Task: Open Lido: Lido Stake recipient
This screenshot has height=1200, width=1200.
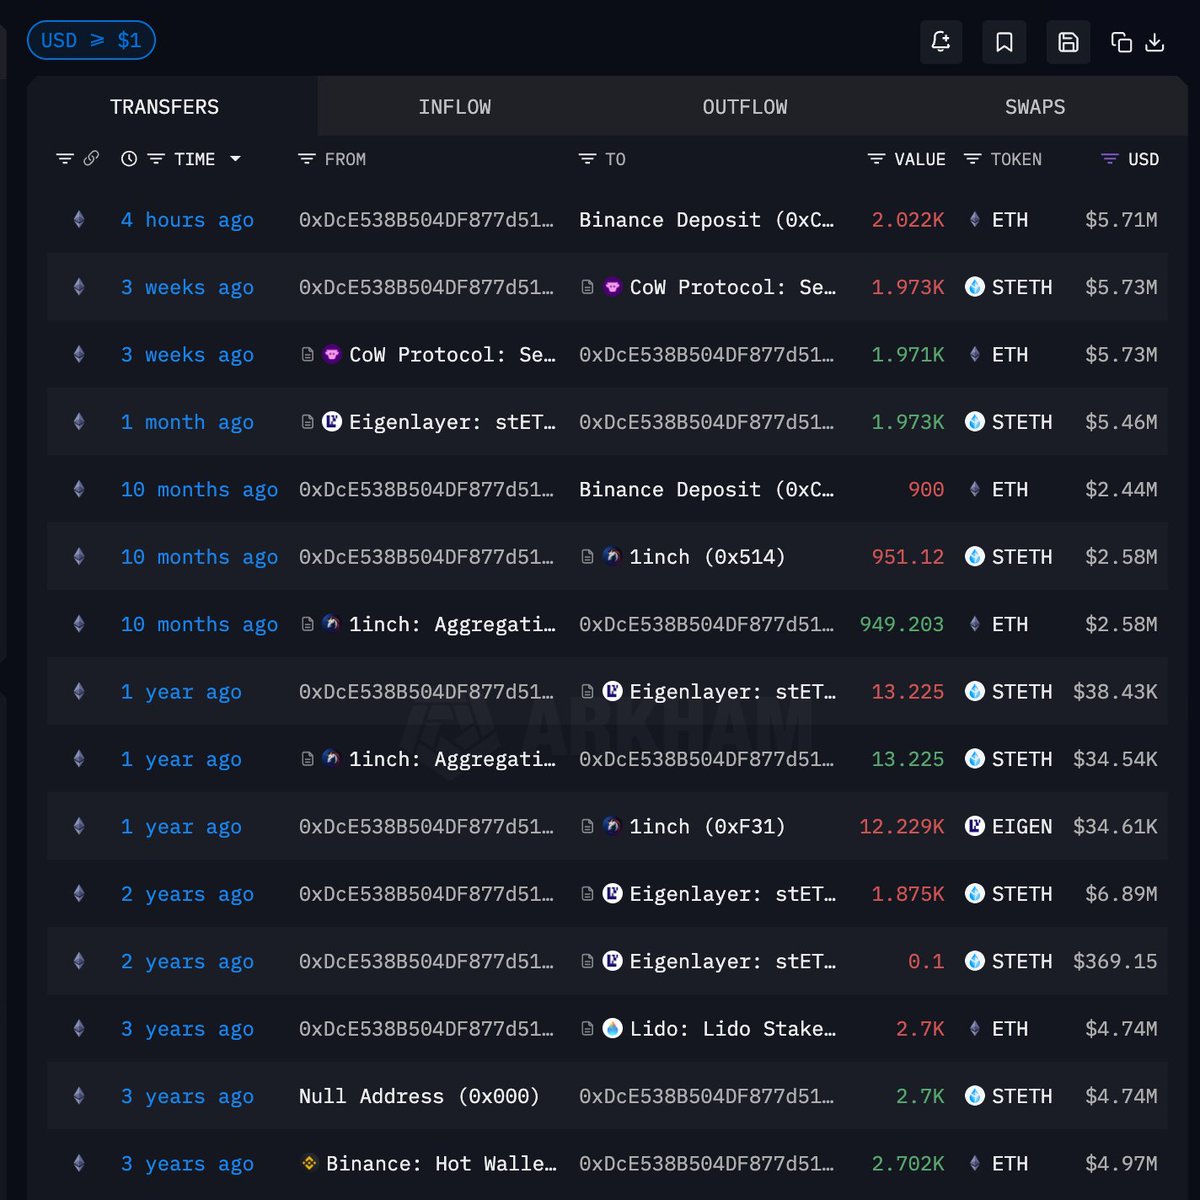Action: pyautogui.click(x=733, y=1029)
